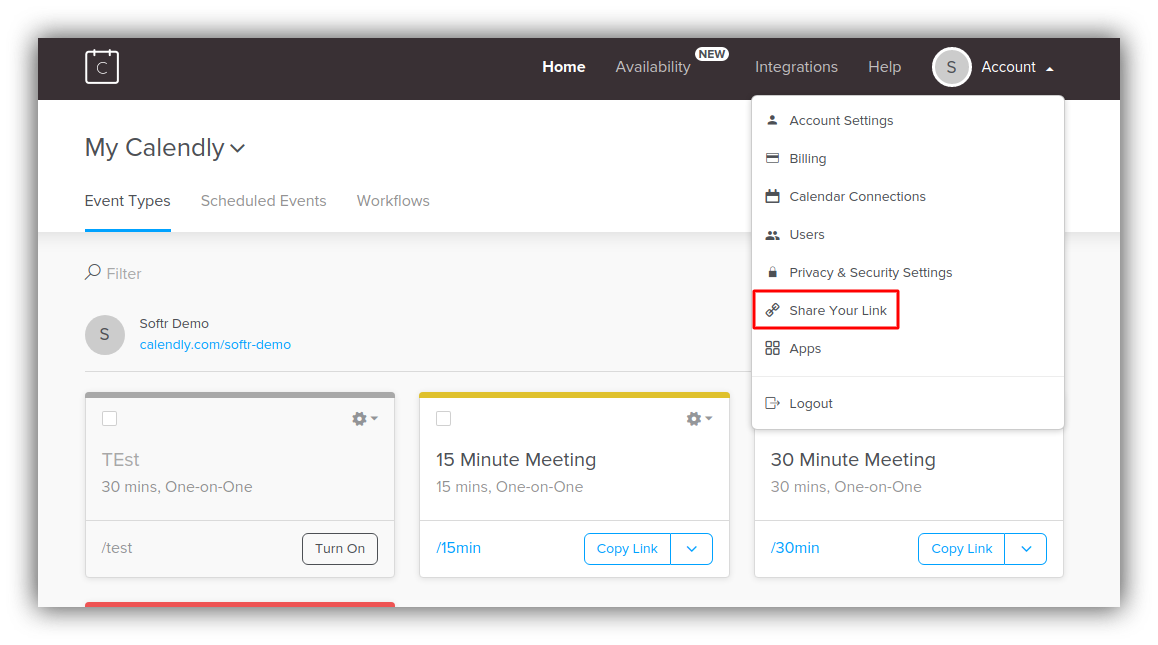Image resolution: width=1158 pixels, height=645 pixels.
Task: Collapse the Account menu arrow
Action: [x=1049, y=69]
